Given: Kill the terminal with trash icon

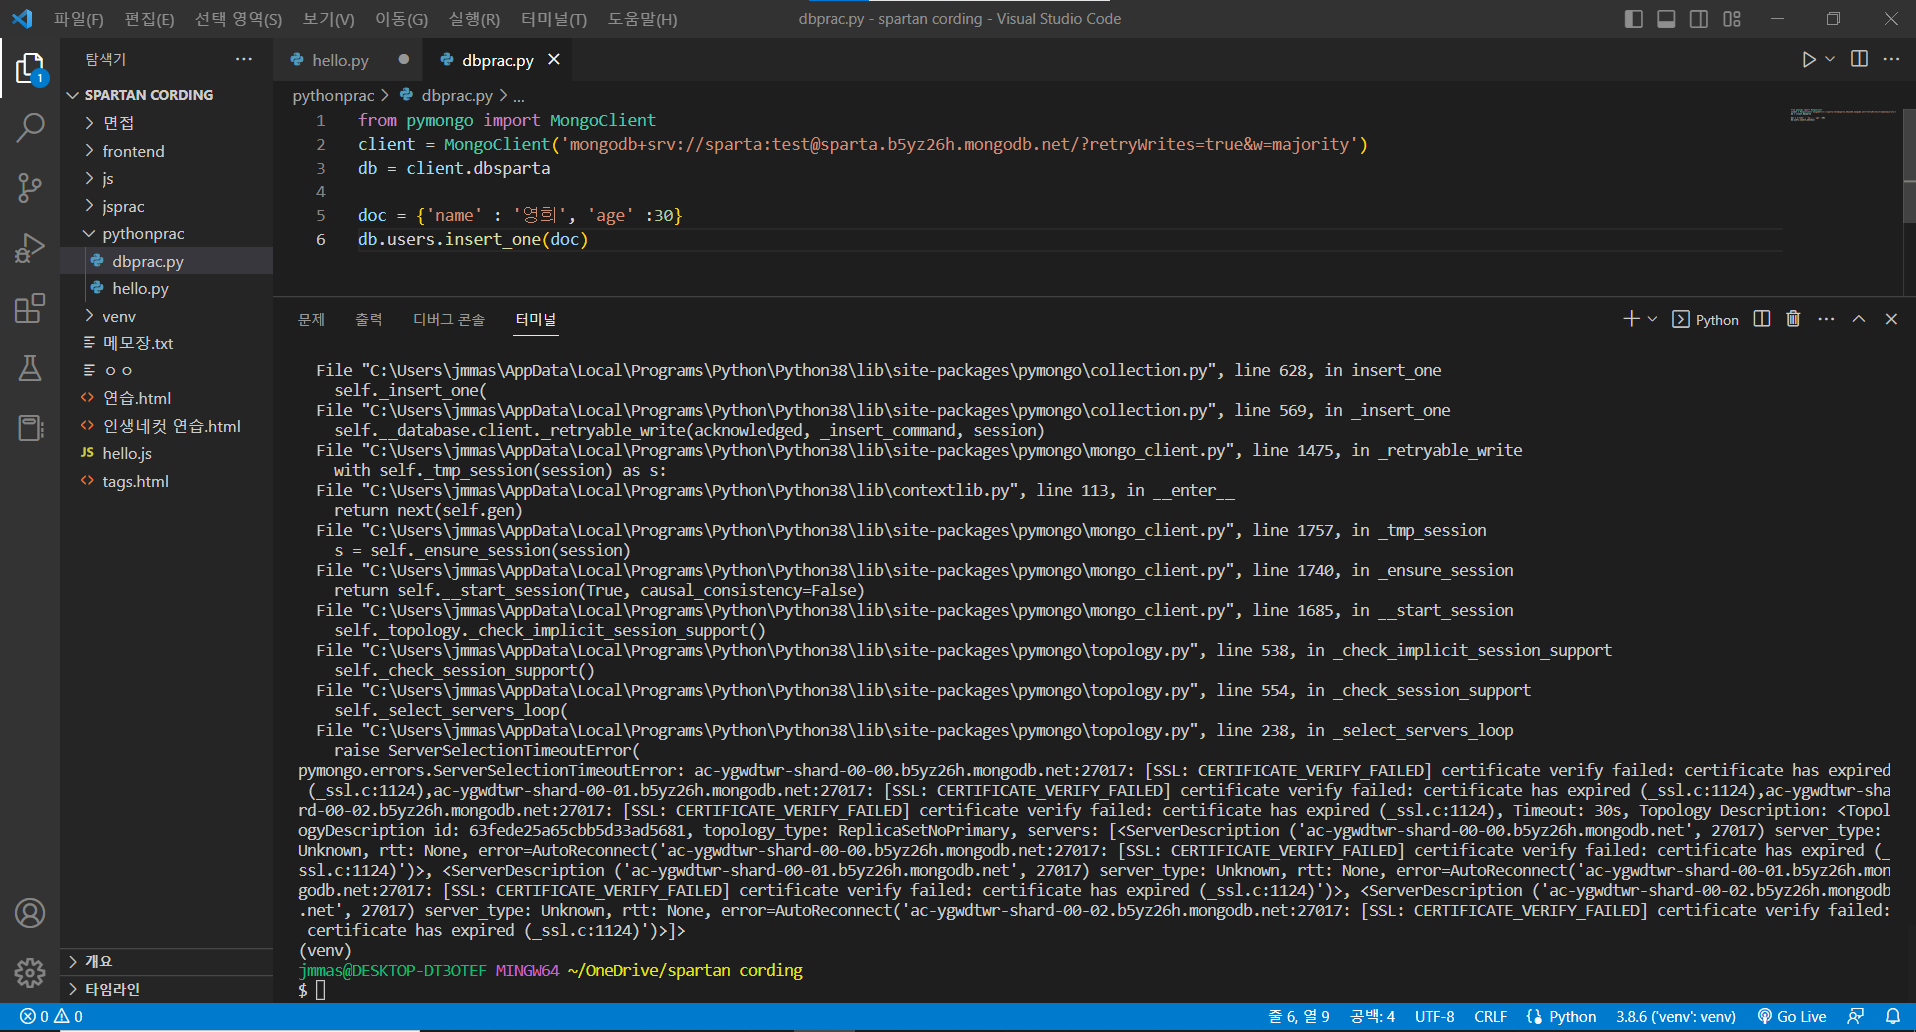Looking at the screenshot, I should point(1793,319).
